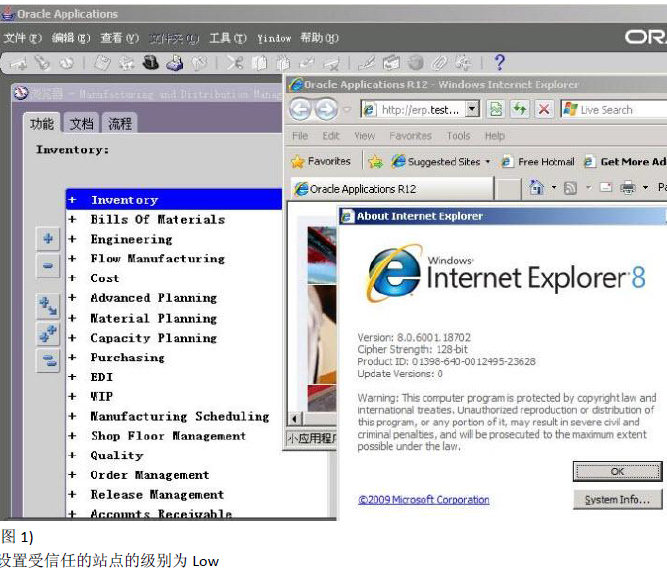Screen dimensions: 667x578
Task: Open the 帮助 (H) menu
Action: tap(319, 38)
